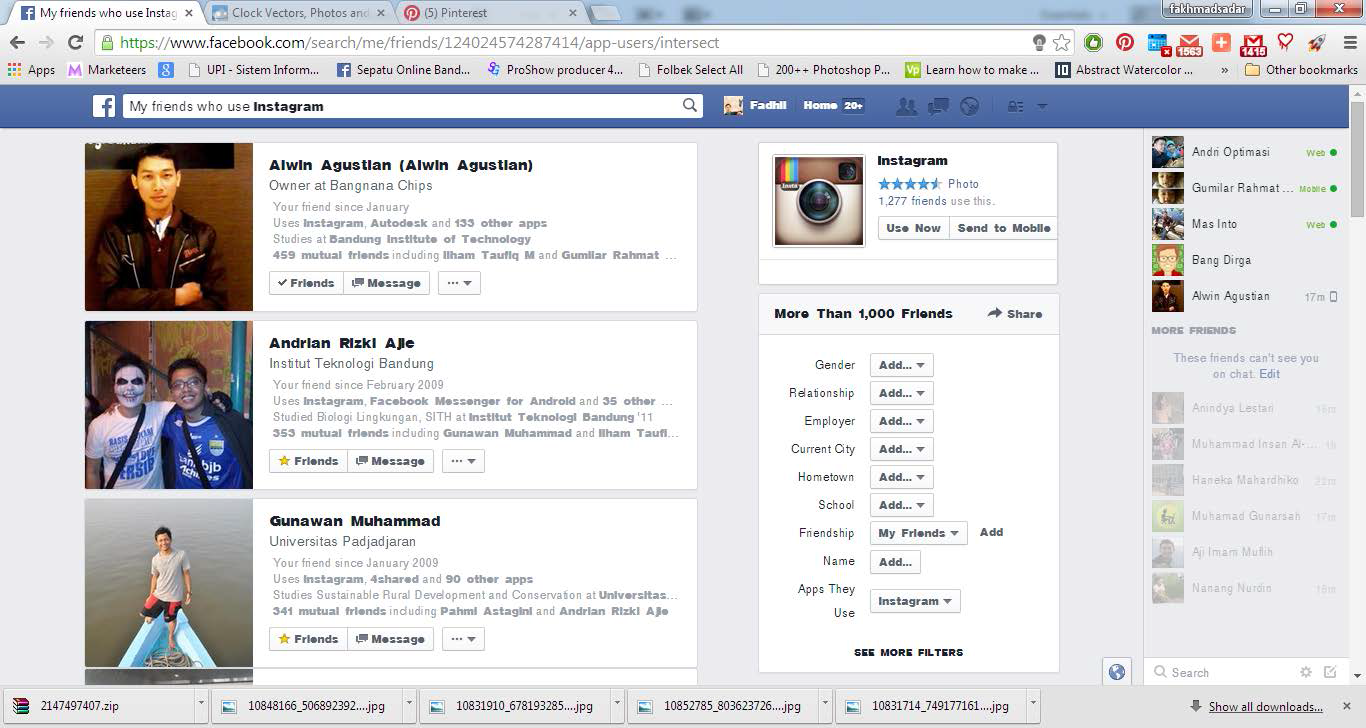Image resolution: width=1366 pixels, height=728 pixels.
Task: Click the rocket extension icon
Action: tap(1316, 42)
